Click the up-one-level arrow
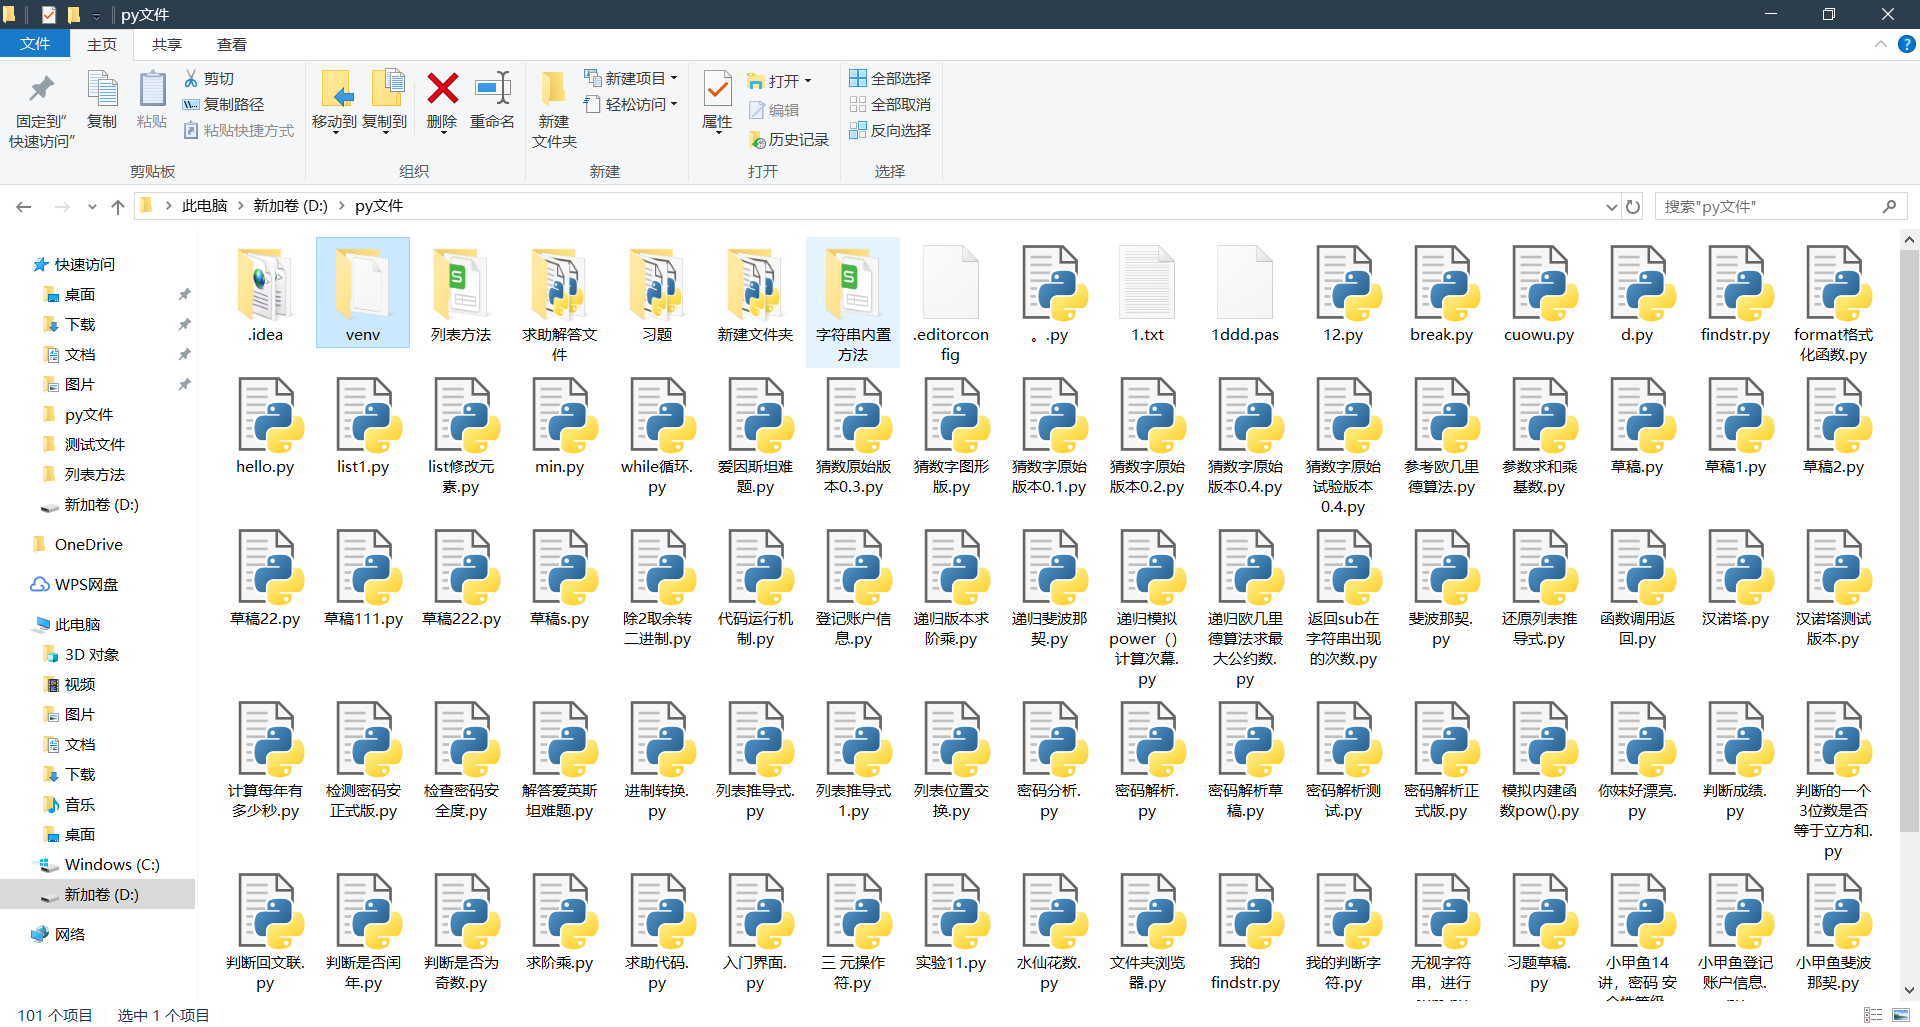The width and height of the screenshot is (1920, 1027). pyautogui.click(x=118, y=207)
